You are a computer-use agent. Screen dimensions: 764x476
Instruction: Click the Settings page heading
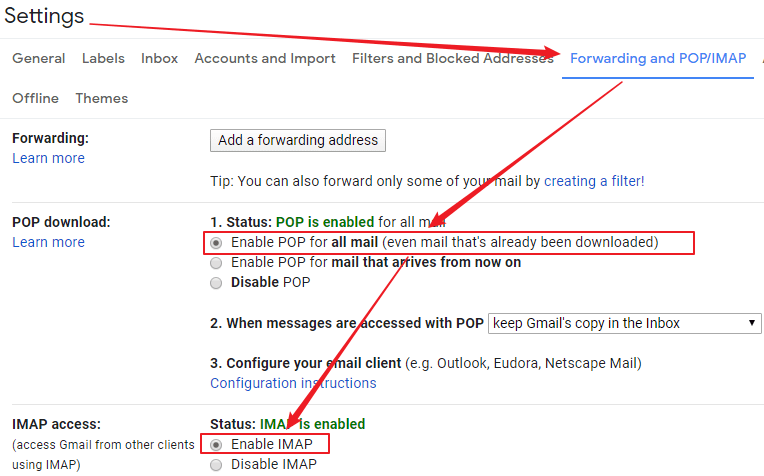(x=44, y=17)
